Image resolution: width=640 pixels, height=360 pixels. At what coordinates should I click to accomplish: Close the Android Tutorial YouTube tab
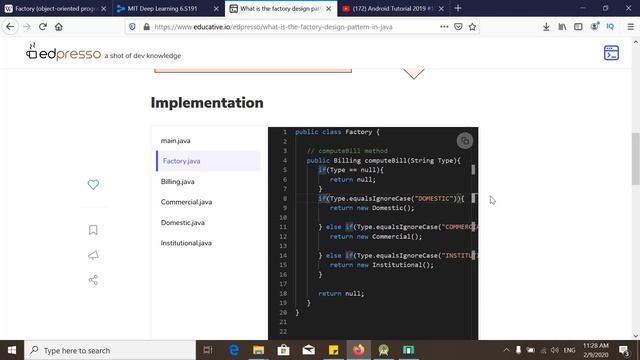coord(441,9)
